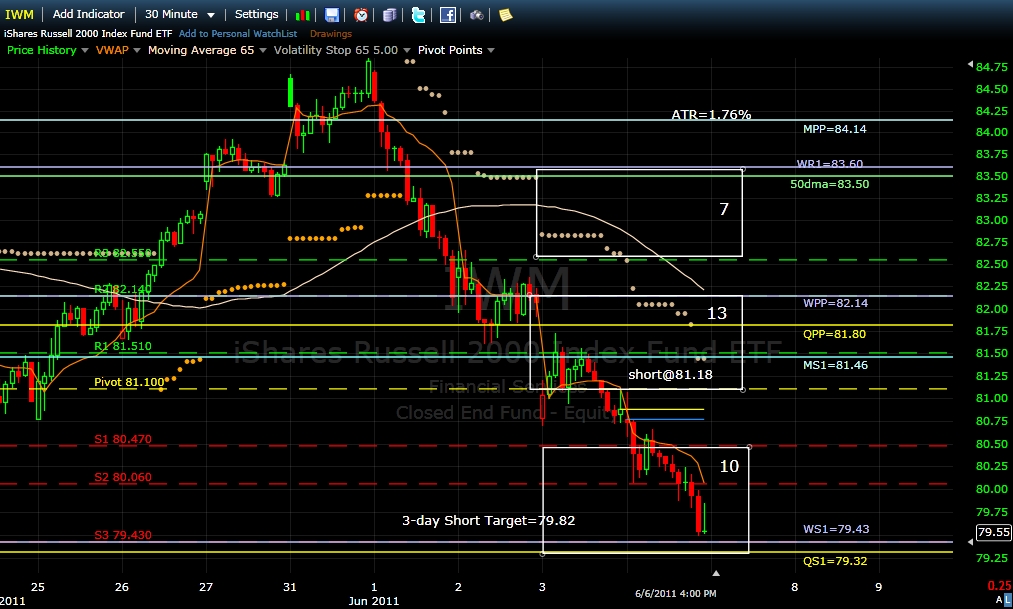
Task: Click the annotation number 10 in lower box
Action: click(729, 466)
